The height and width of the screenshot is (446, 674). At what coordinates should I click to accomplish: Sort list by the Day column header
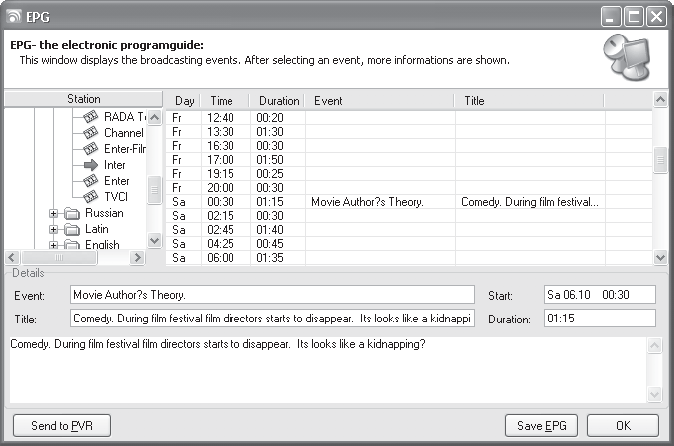point(184,101)
